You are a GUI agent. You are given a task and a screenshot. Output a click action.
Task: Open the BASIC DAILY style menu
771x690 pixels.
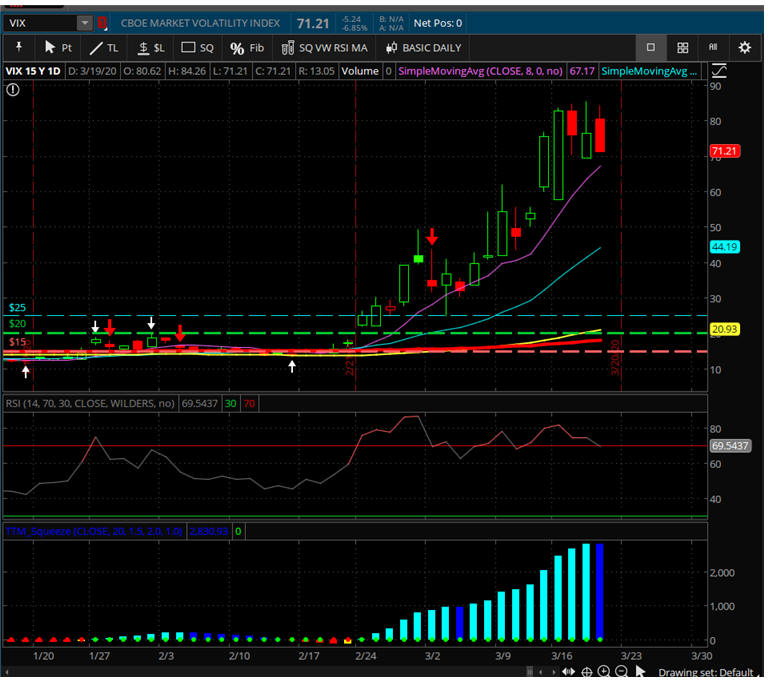point(424,47)
